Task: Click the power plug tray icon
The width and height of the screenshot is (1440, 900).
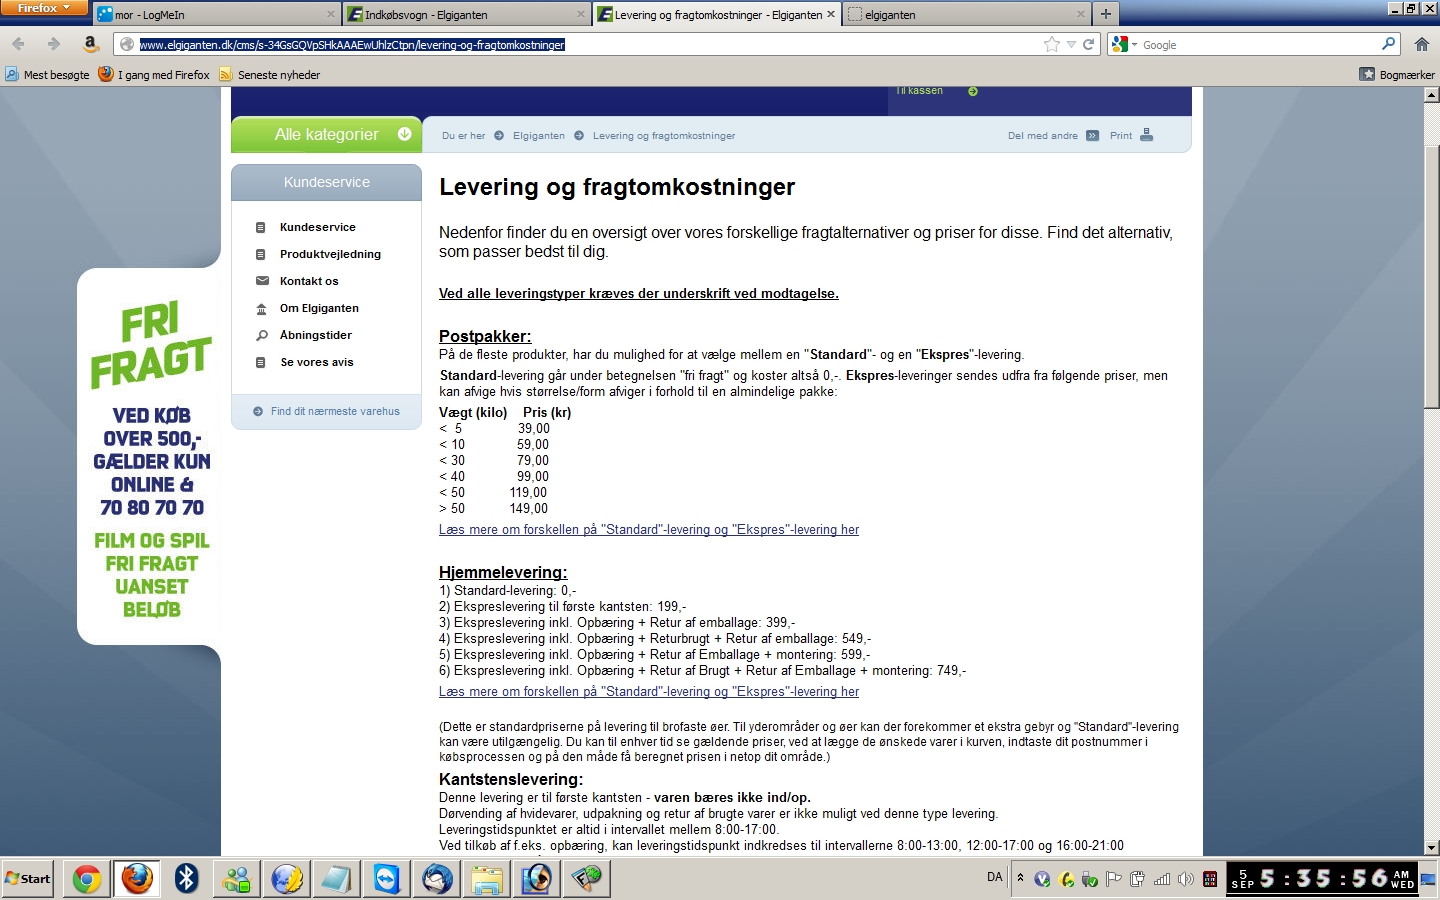Action: (x=1138, y=879)
